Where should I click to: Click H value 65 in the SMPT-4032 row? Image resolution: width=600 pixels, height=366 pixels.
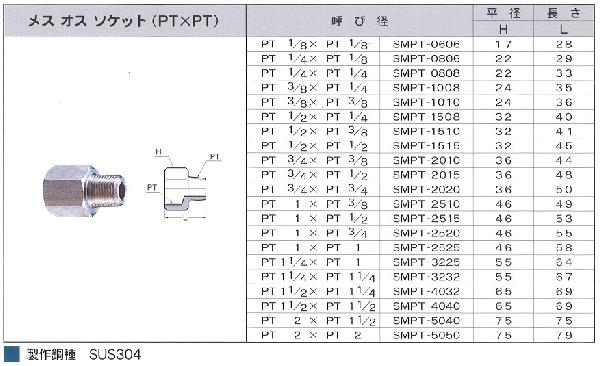pos(503,292)
